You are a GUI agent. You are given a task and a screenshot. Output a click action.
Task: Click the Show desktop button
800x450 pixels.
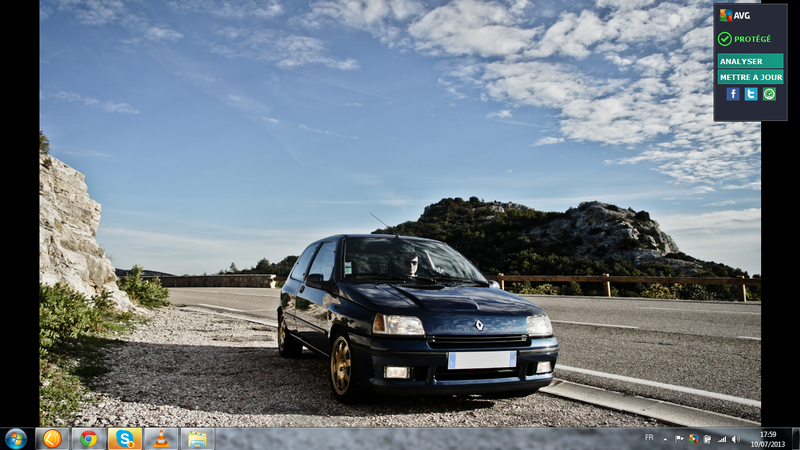click(796, 439)
